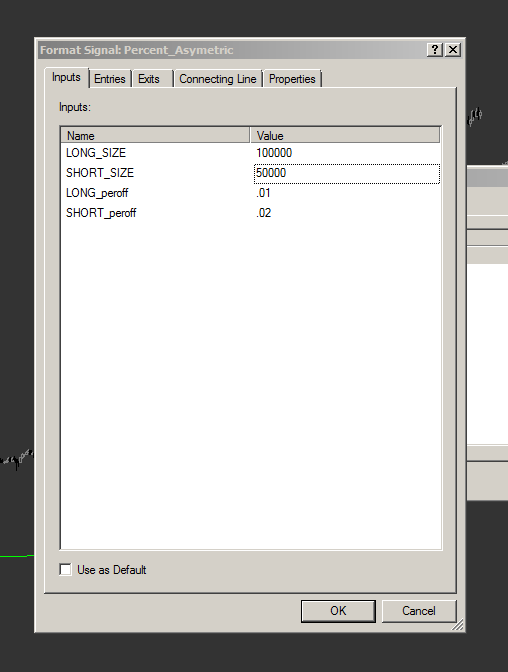Click the dialog resize grip corner
The width and height of the screenshot is (508, 672).
coord(458,625)
